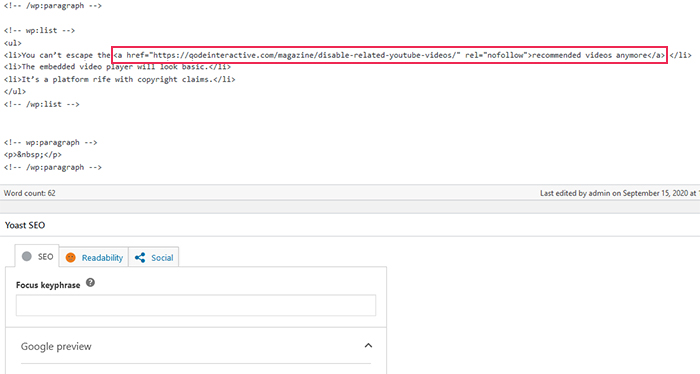This screenshot has height=374, width=700.
Task: Click the <!-- wp:list --> comment line
Action: [39, 31]
